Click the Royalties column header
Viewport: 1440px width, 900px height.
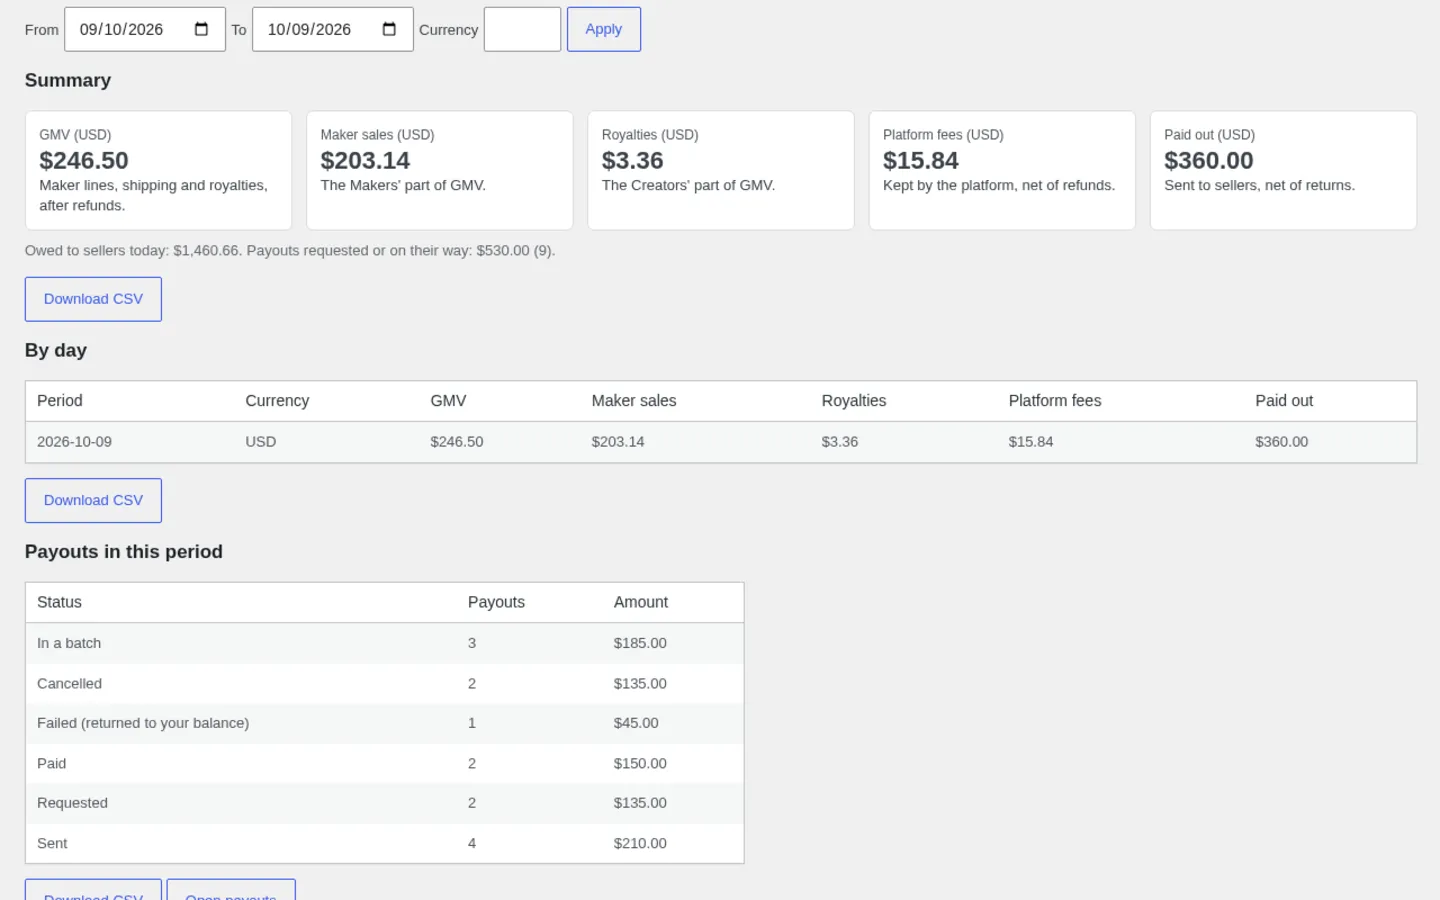pos(854,401)
